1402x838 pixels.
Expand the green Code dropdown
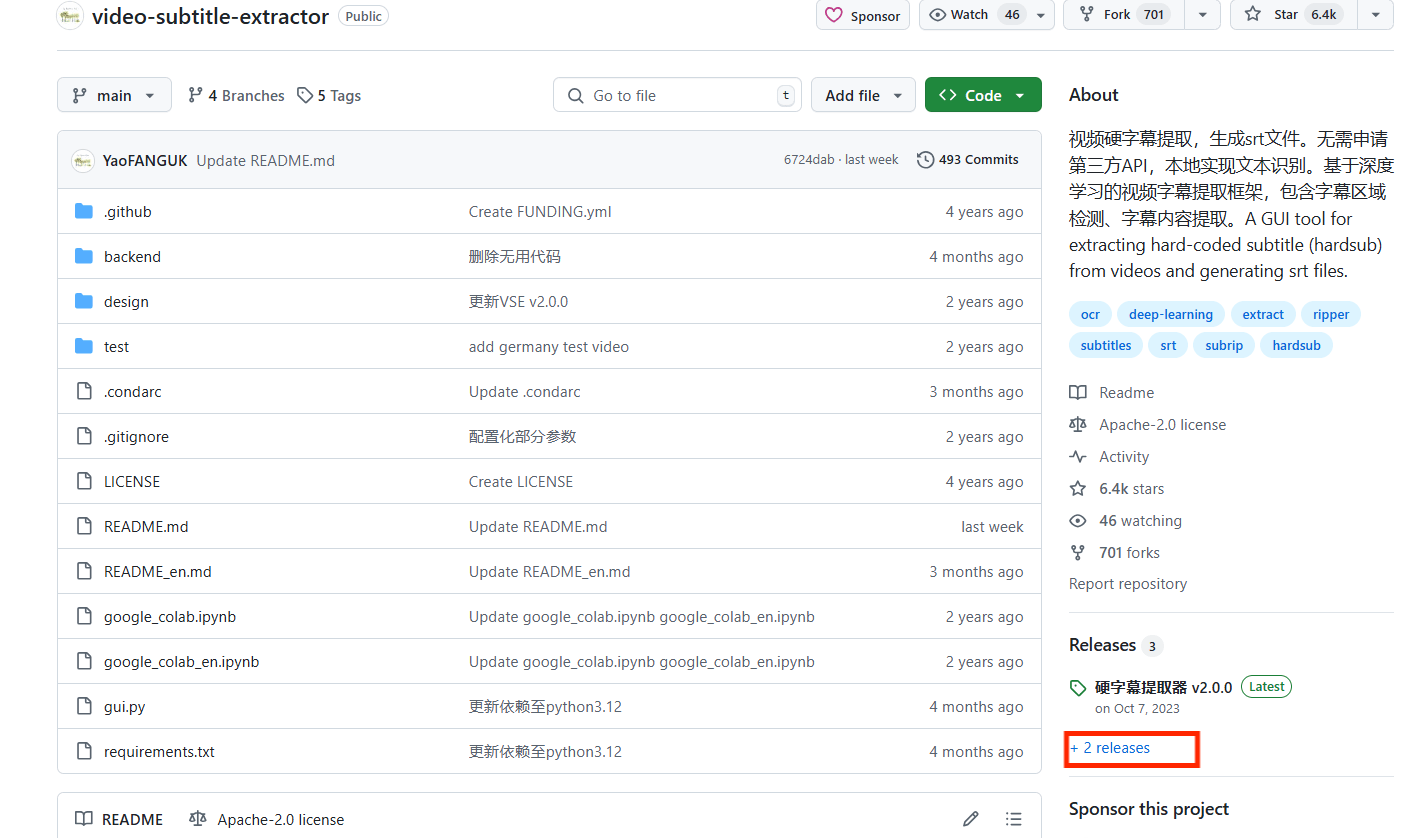pos(982,96)
